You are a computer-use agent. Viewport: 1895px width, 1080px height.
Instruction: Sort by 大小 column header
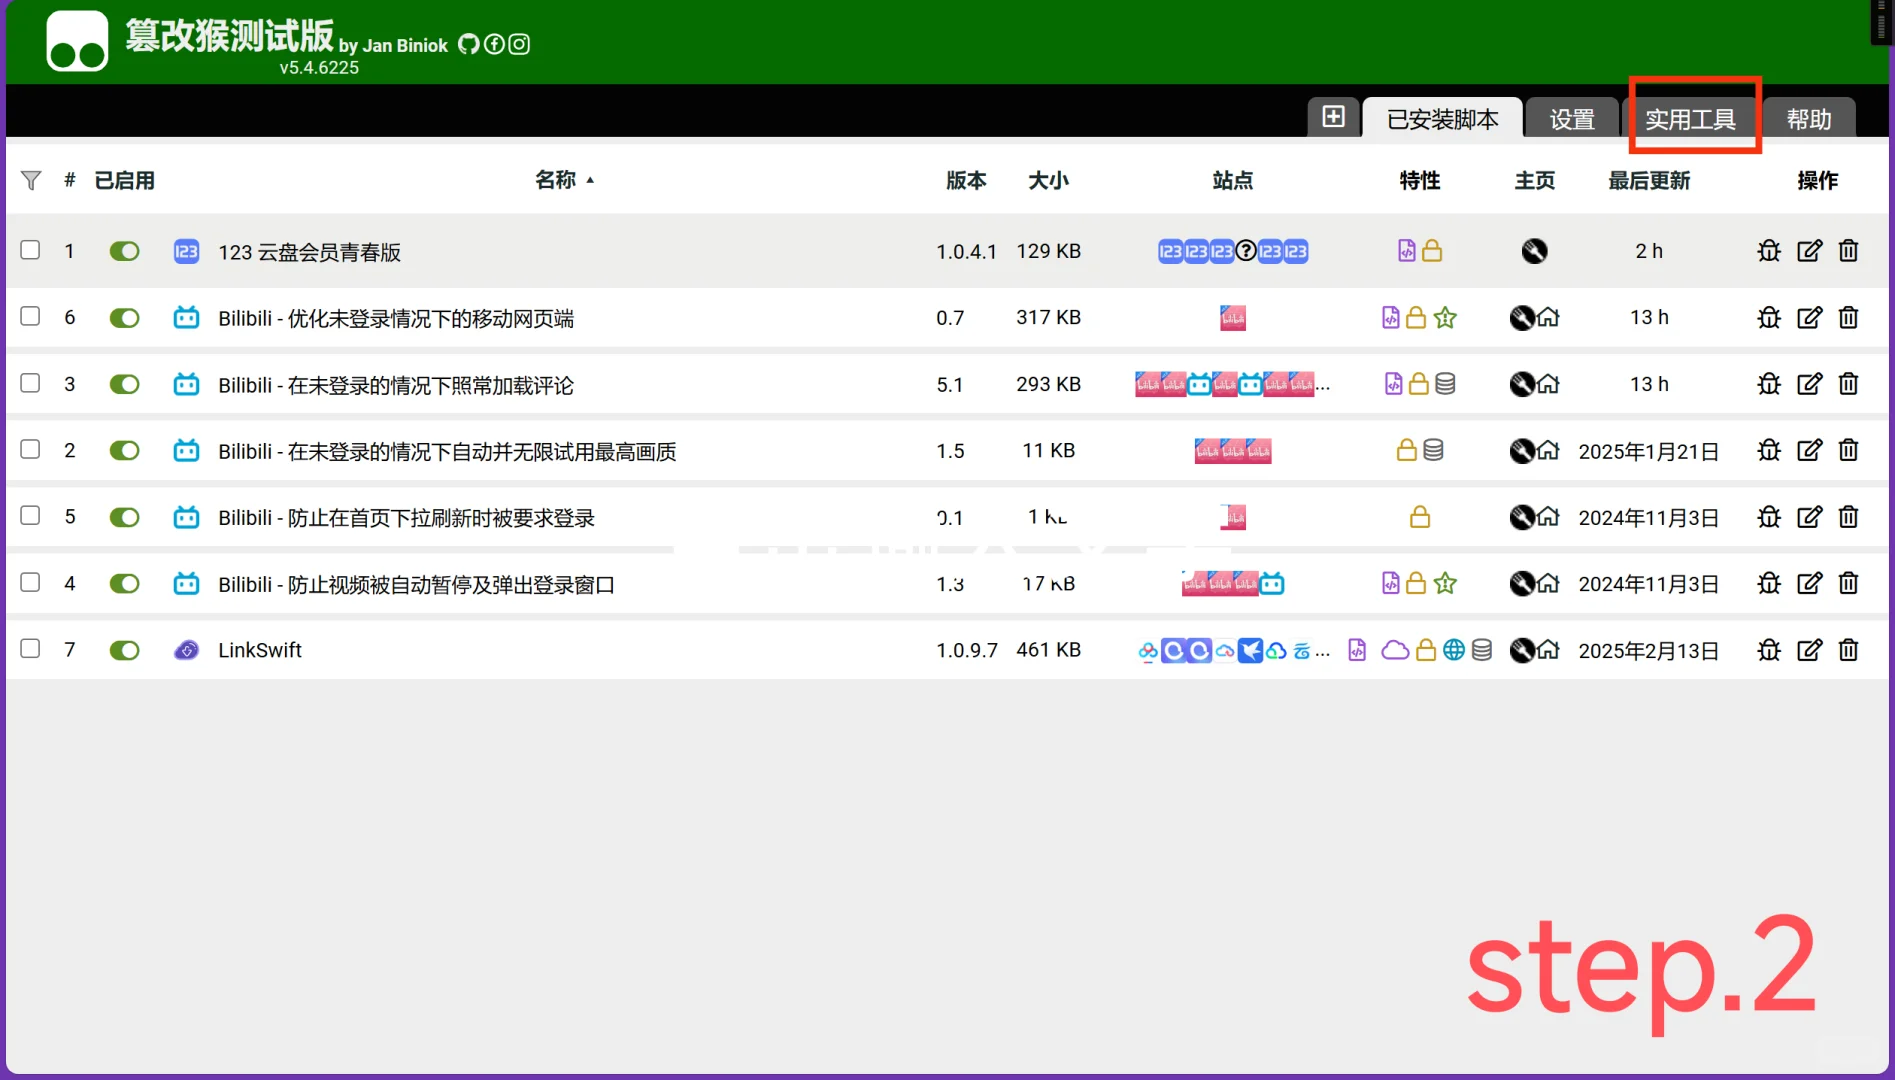click(1048, 180)
